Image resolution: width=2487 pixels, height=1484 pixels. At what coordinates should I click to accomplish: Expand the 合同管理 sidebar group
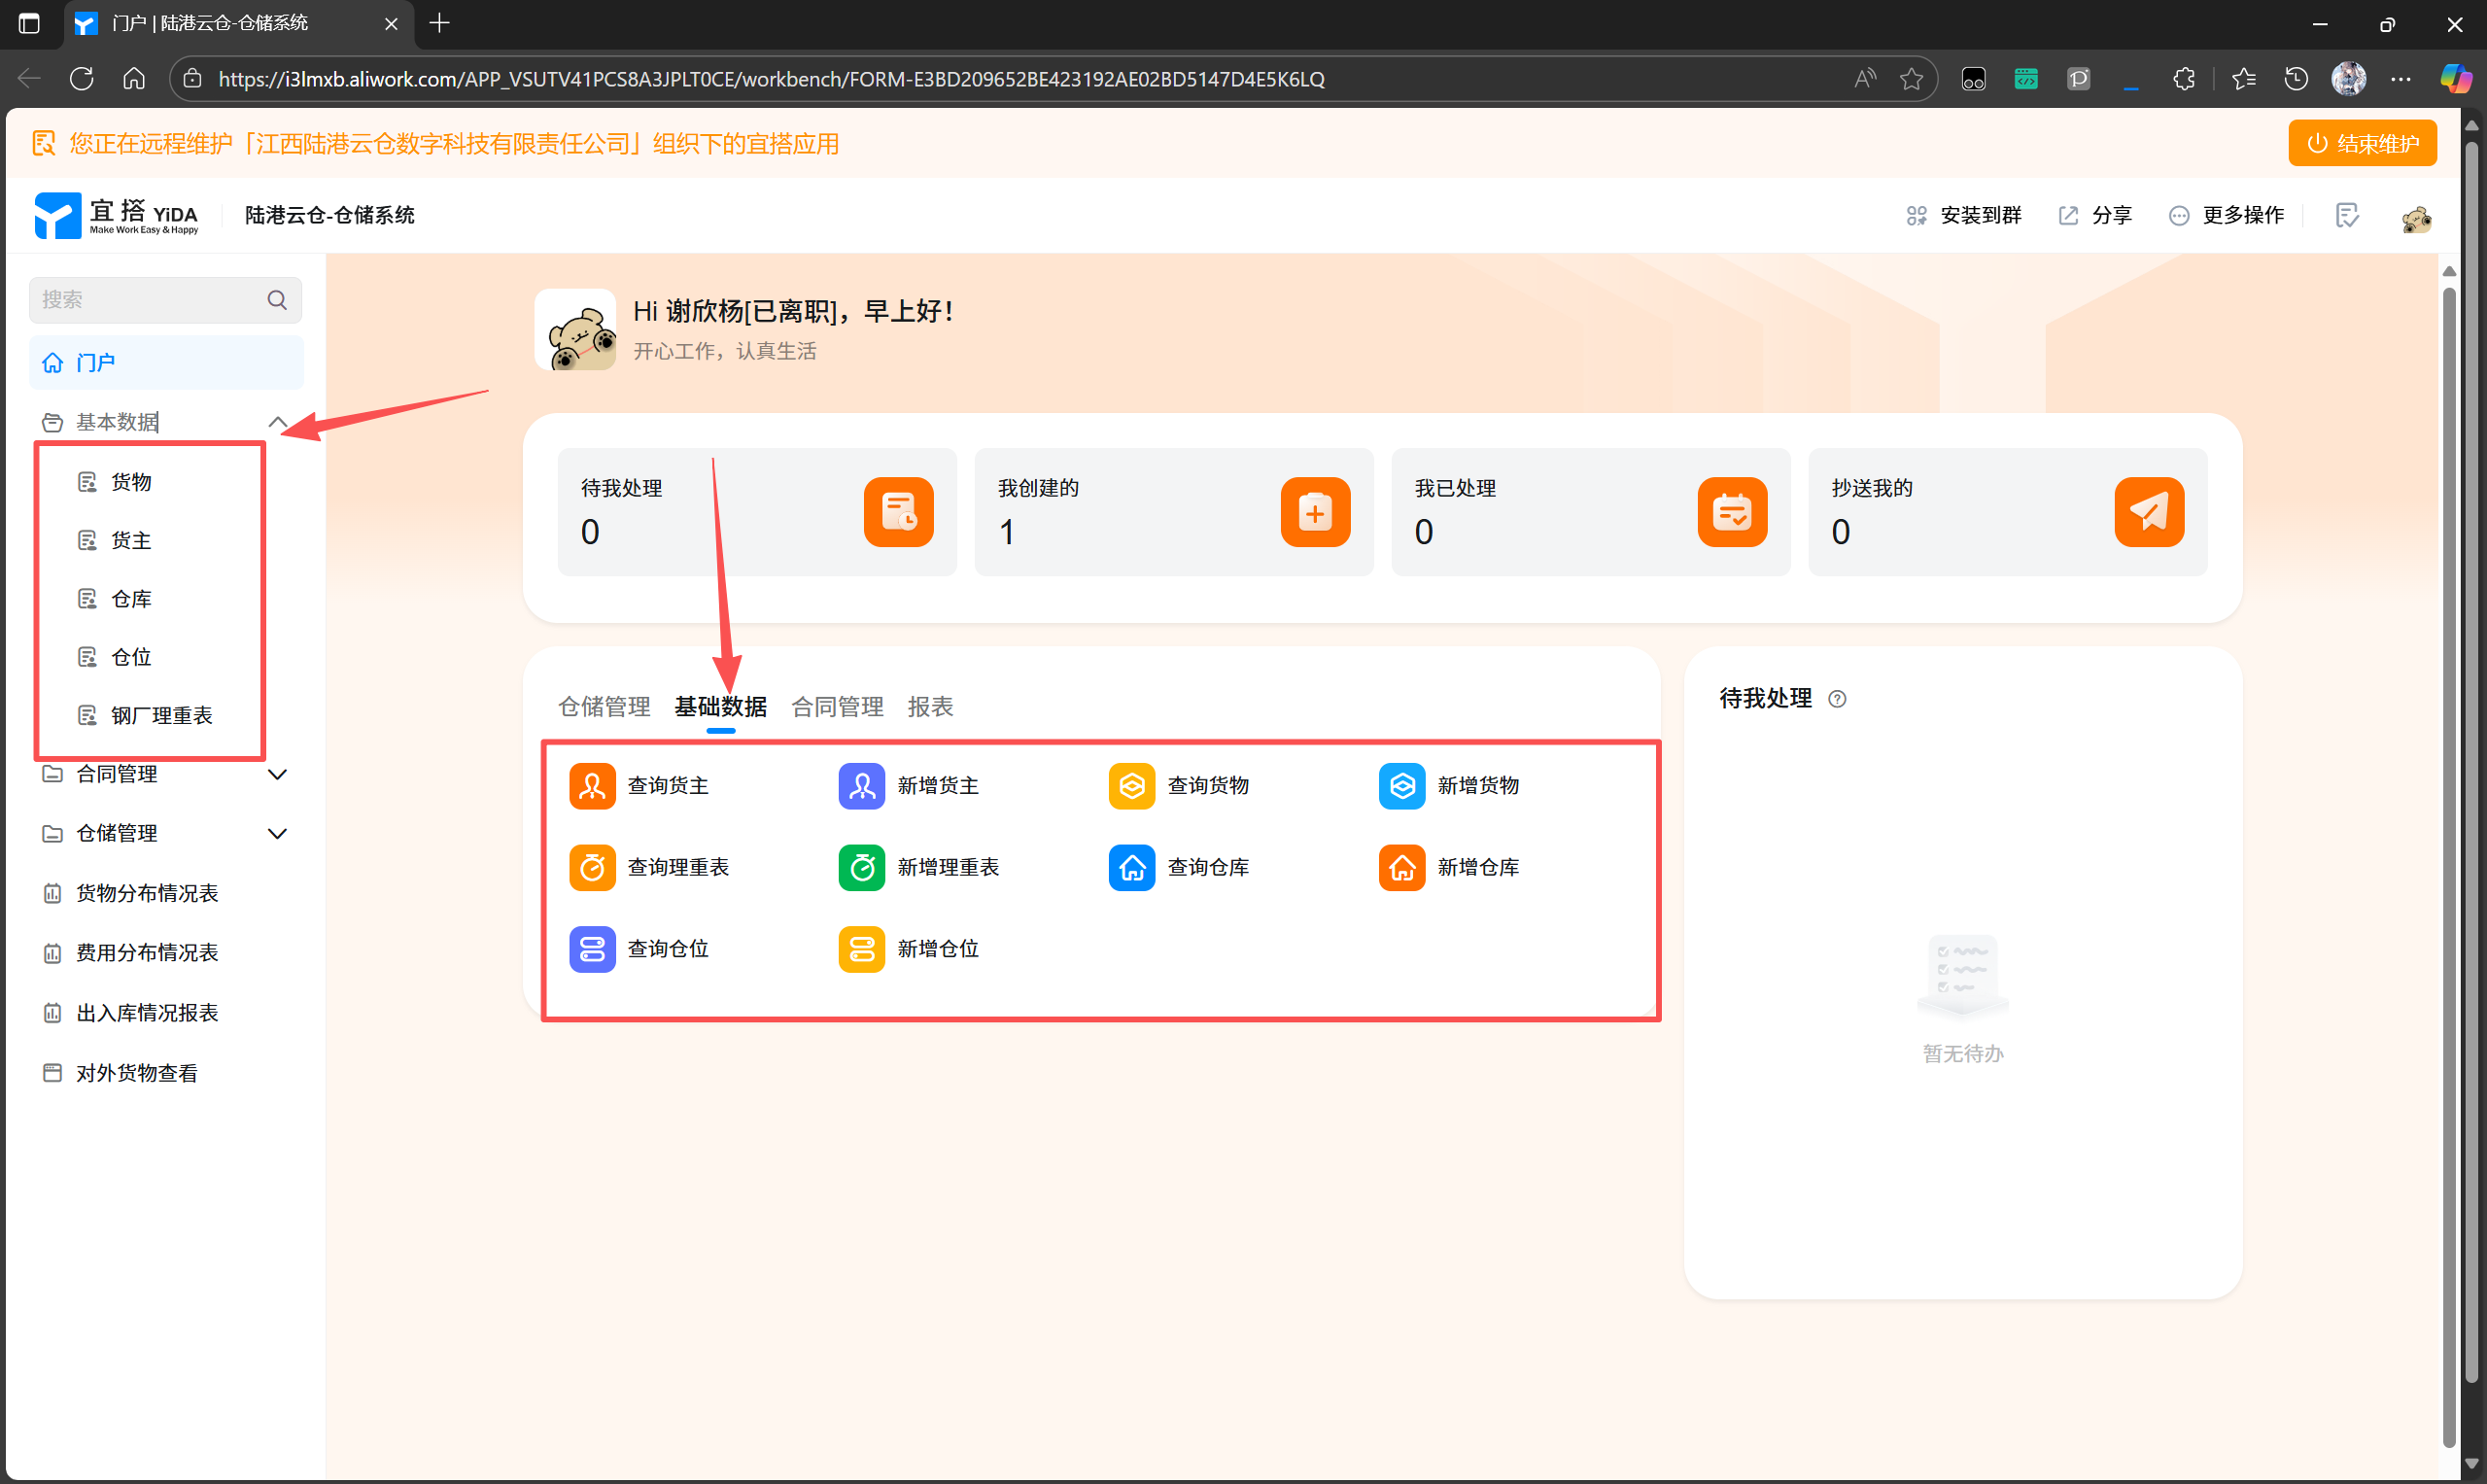tap(278, 774)
